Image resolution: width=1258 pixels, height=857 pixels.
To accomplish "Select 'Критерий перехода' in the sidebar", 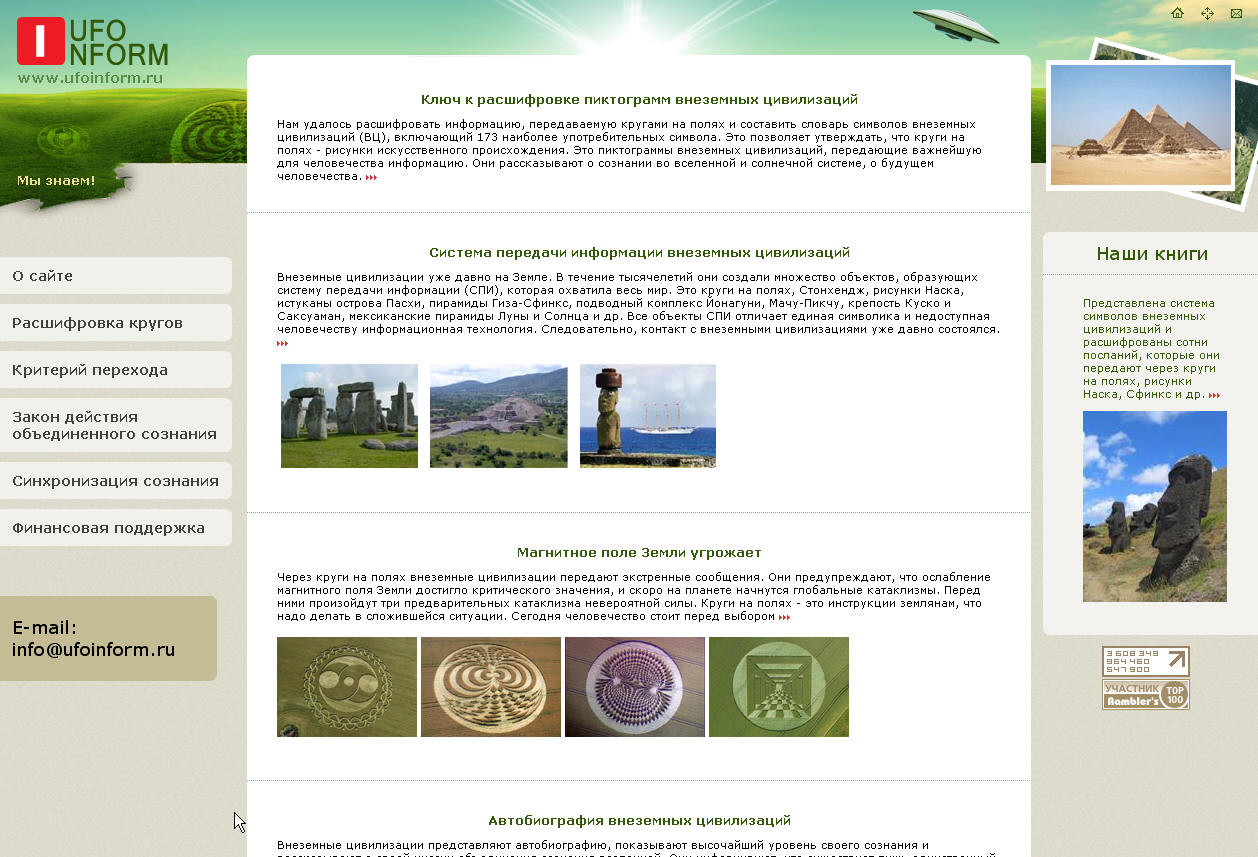I will [x=115, y=370].
